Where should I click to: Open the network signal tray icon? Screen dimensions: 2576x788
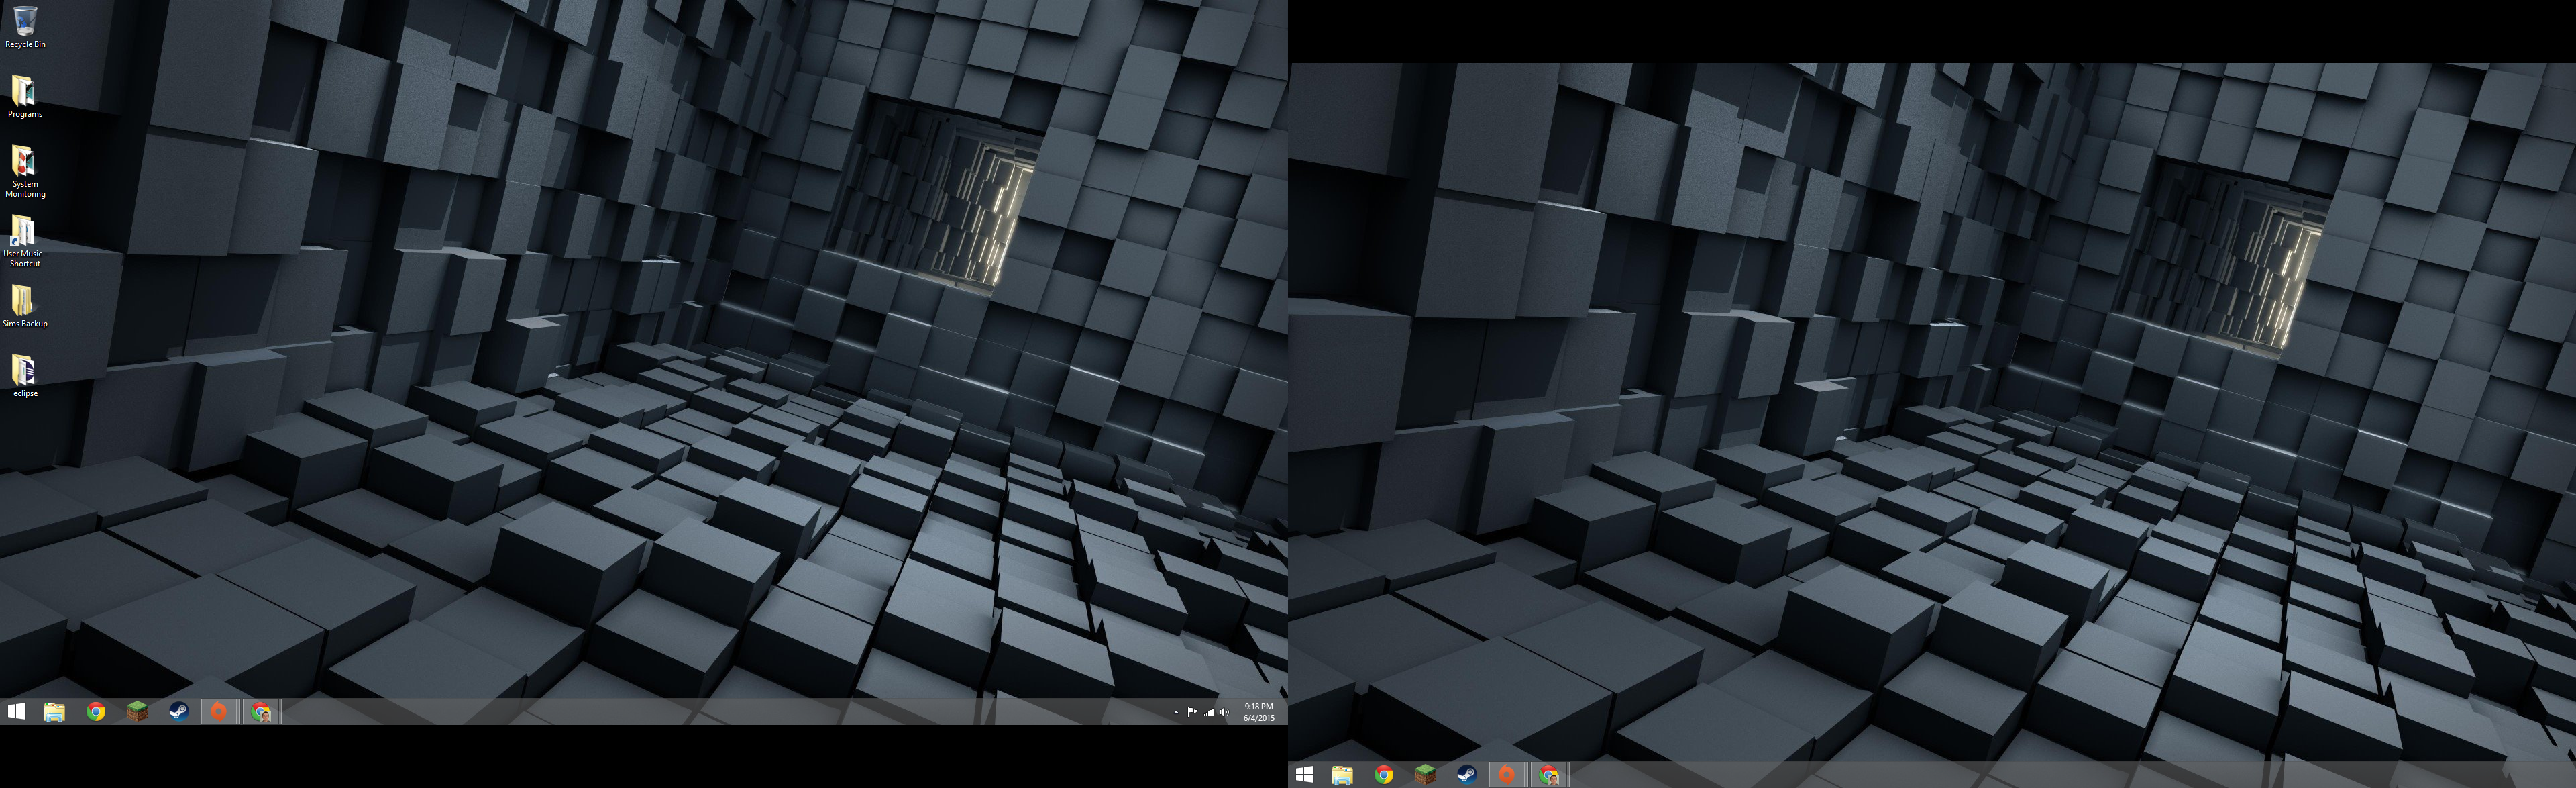click(1209, 712)
